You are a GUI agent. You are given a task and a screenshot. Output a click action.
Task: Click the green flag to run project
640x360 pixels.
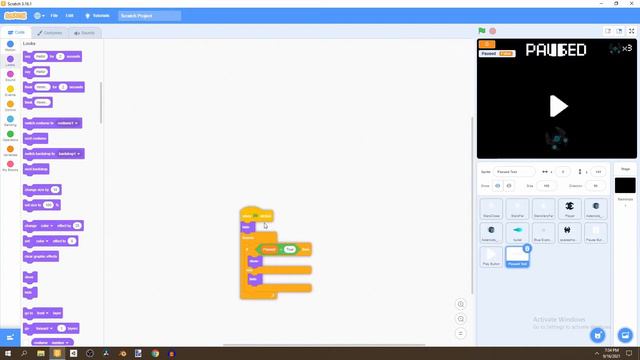(x=482, y=31)
